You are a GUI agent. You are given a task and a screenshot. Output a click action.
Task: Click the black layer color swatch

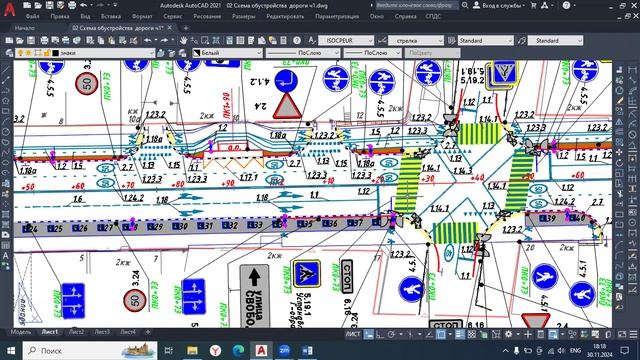click(56, 53)
